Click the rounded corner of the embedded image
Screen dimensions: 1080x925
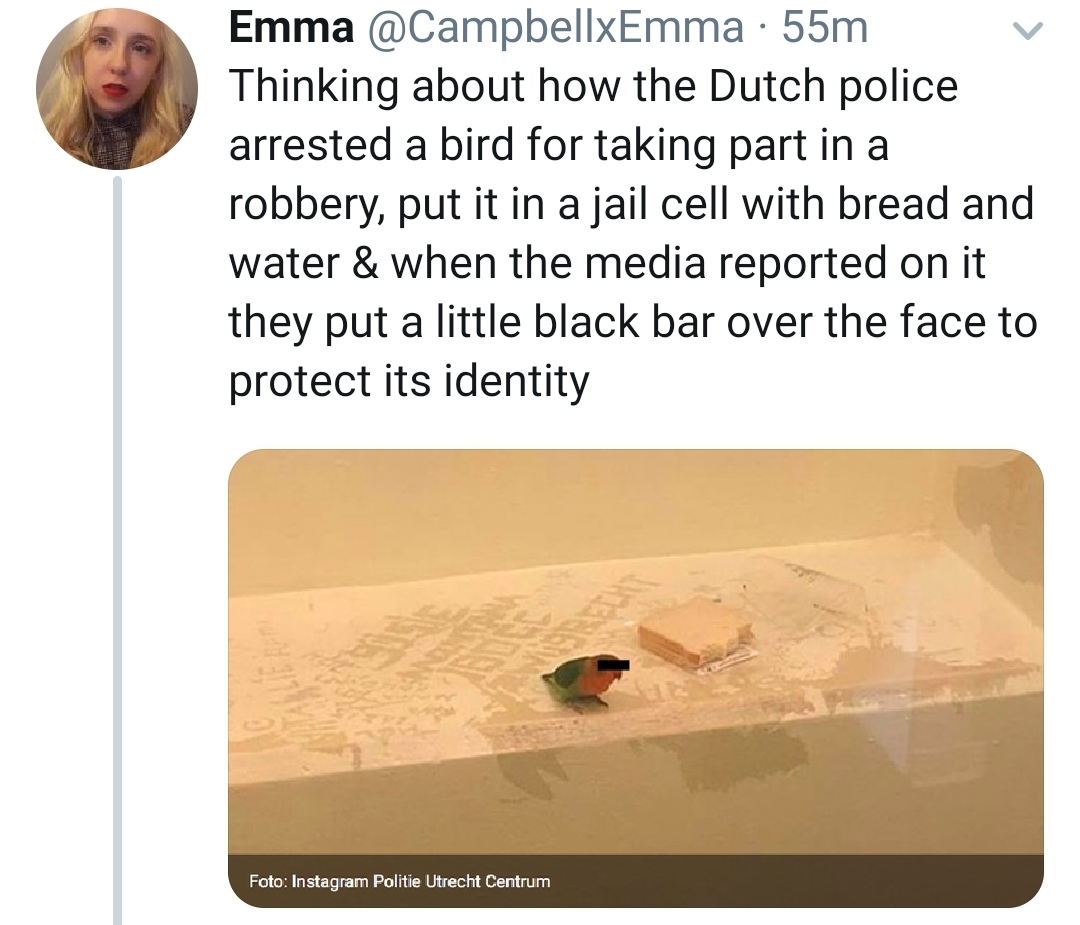click(245, 460)
